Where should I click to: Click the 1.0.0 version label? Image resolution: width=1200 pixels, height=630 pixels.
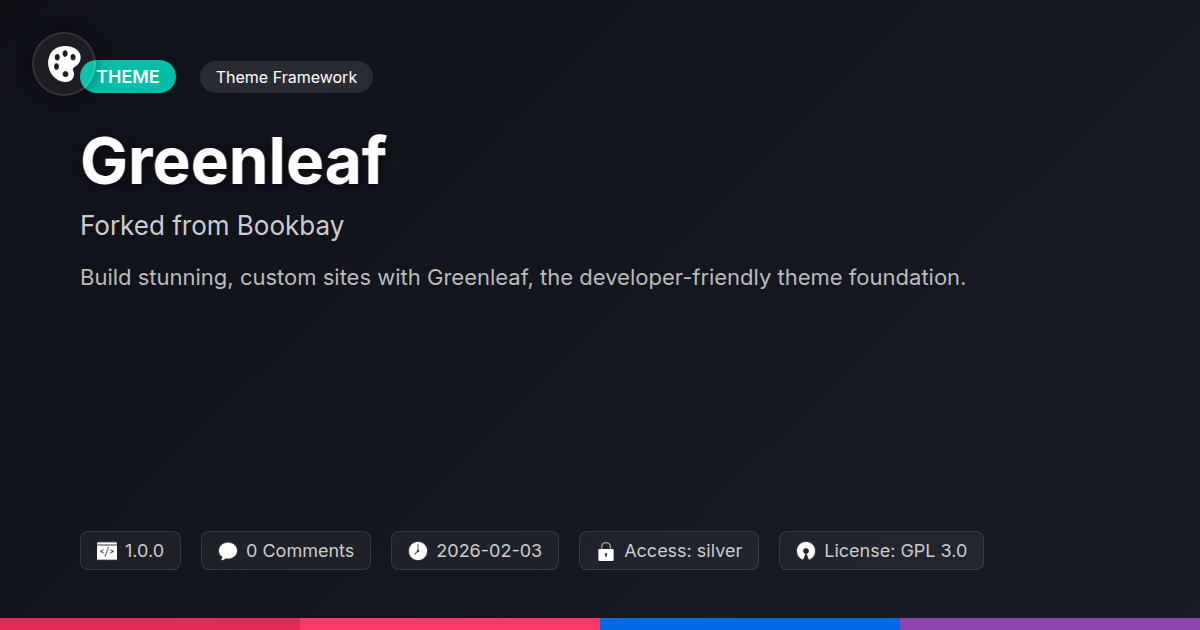point(145,551)
